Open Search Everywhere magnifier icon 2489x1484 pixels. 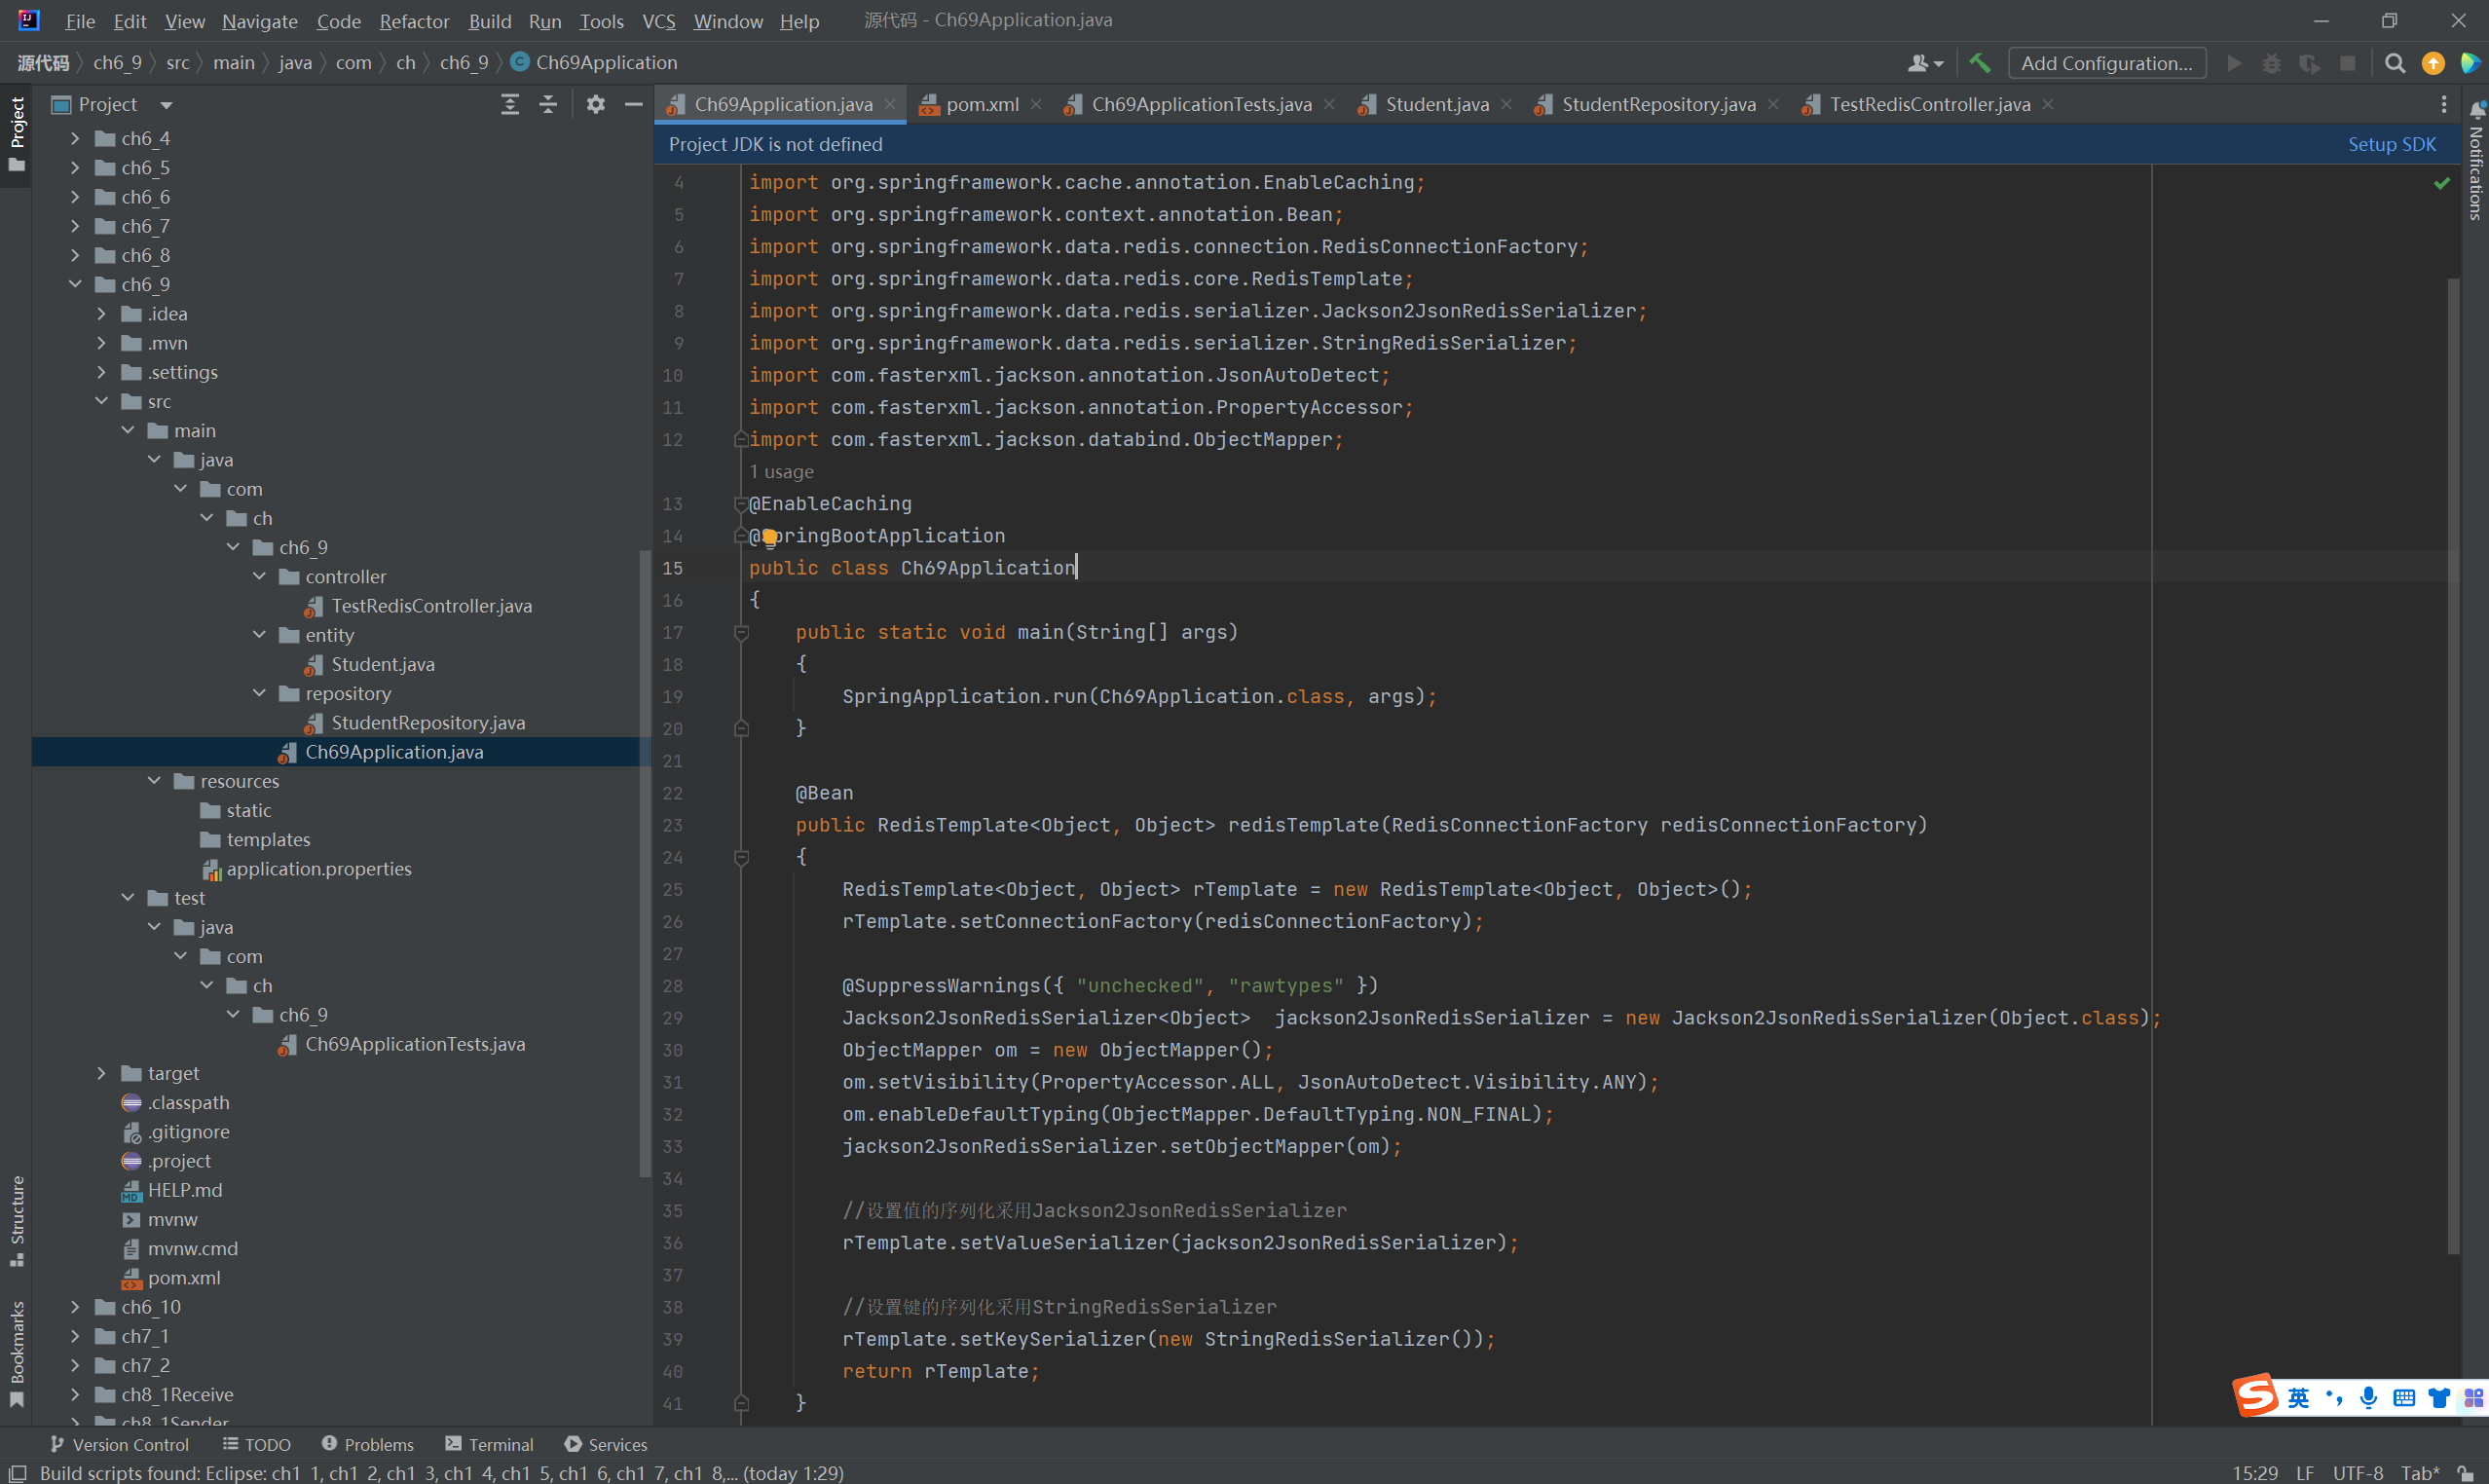click(x=2394, y=63)
